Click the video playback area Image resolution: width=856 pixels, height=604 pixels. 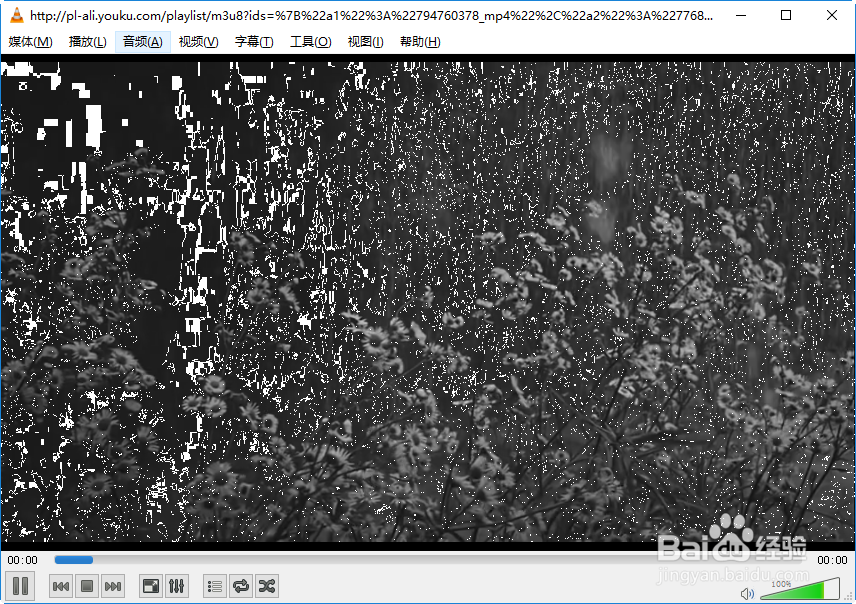(x=428, y=301)
